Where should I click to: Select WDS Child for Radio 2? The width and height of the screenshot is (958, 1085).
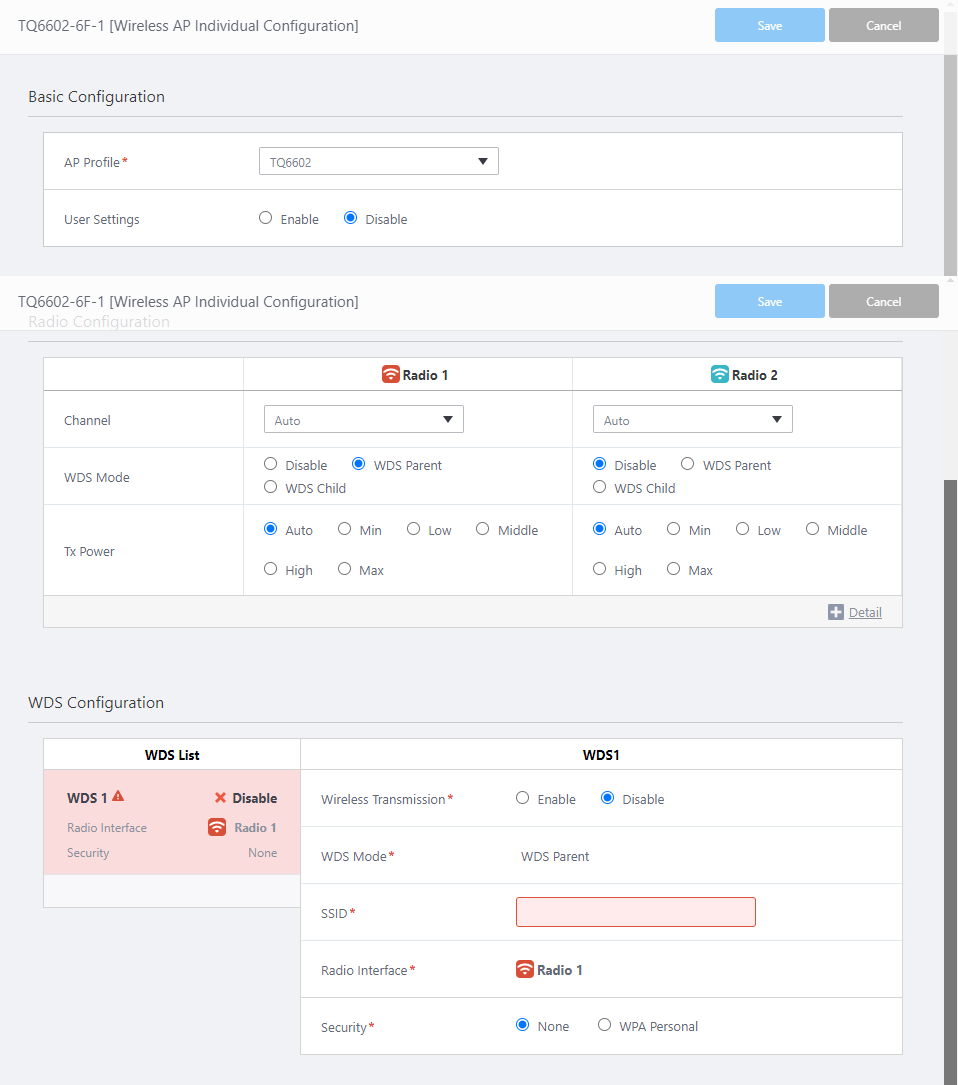click(x=599, y=486)
